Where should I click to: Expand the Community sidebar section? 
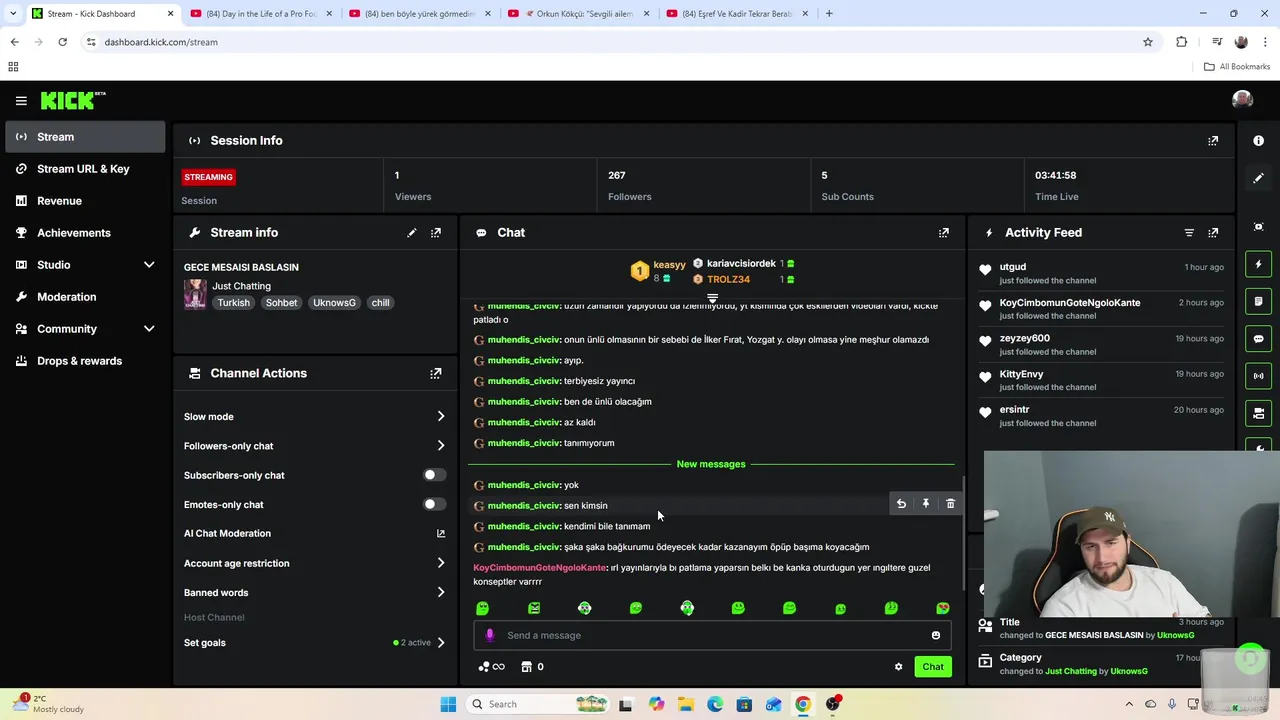(x=149, y=329)
